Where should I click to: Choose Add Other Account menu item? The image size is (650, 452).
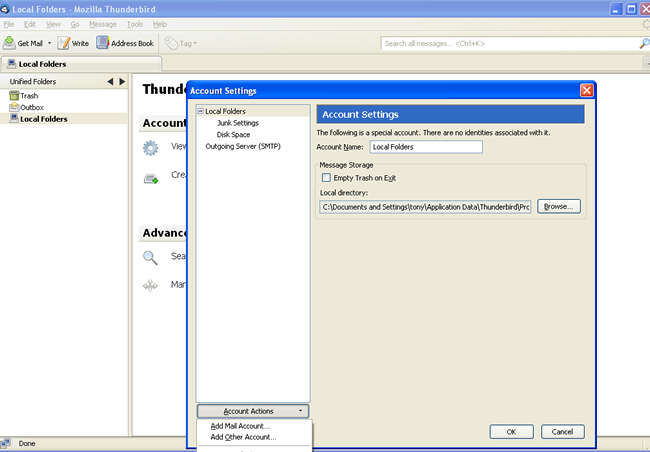coord(243,437)
